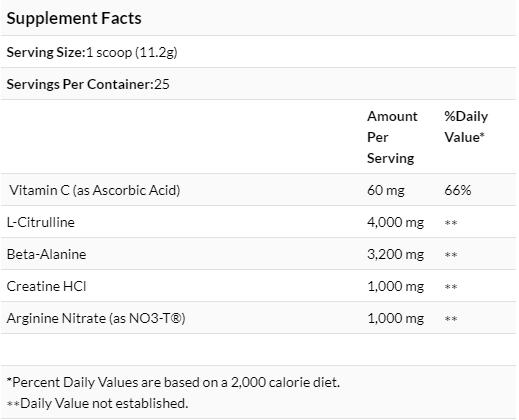
Task: Click the Percent Daily Values footnote
Action: (173, 382)
